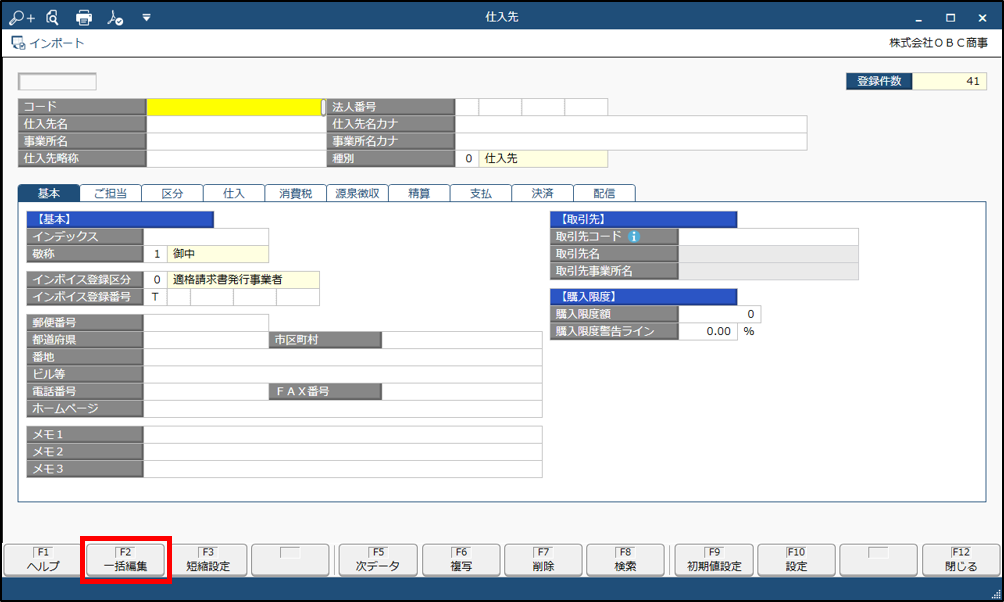
Task: Click the field right of インボイス登録番号 T
Action: (179, 297)
